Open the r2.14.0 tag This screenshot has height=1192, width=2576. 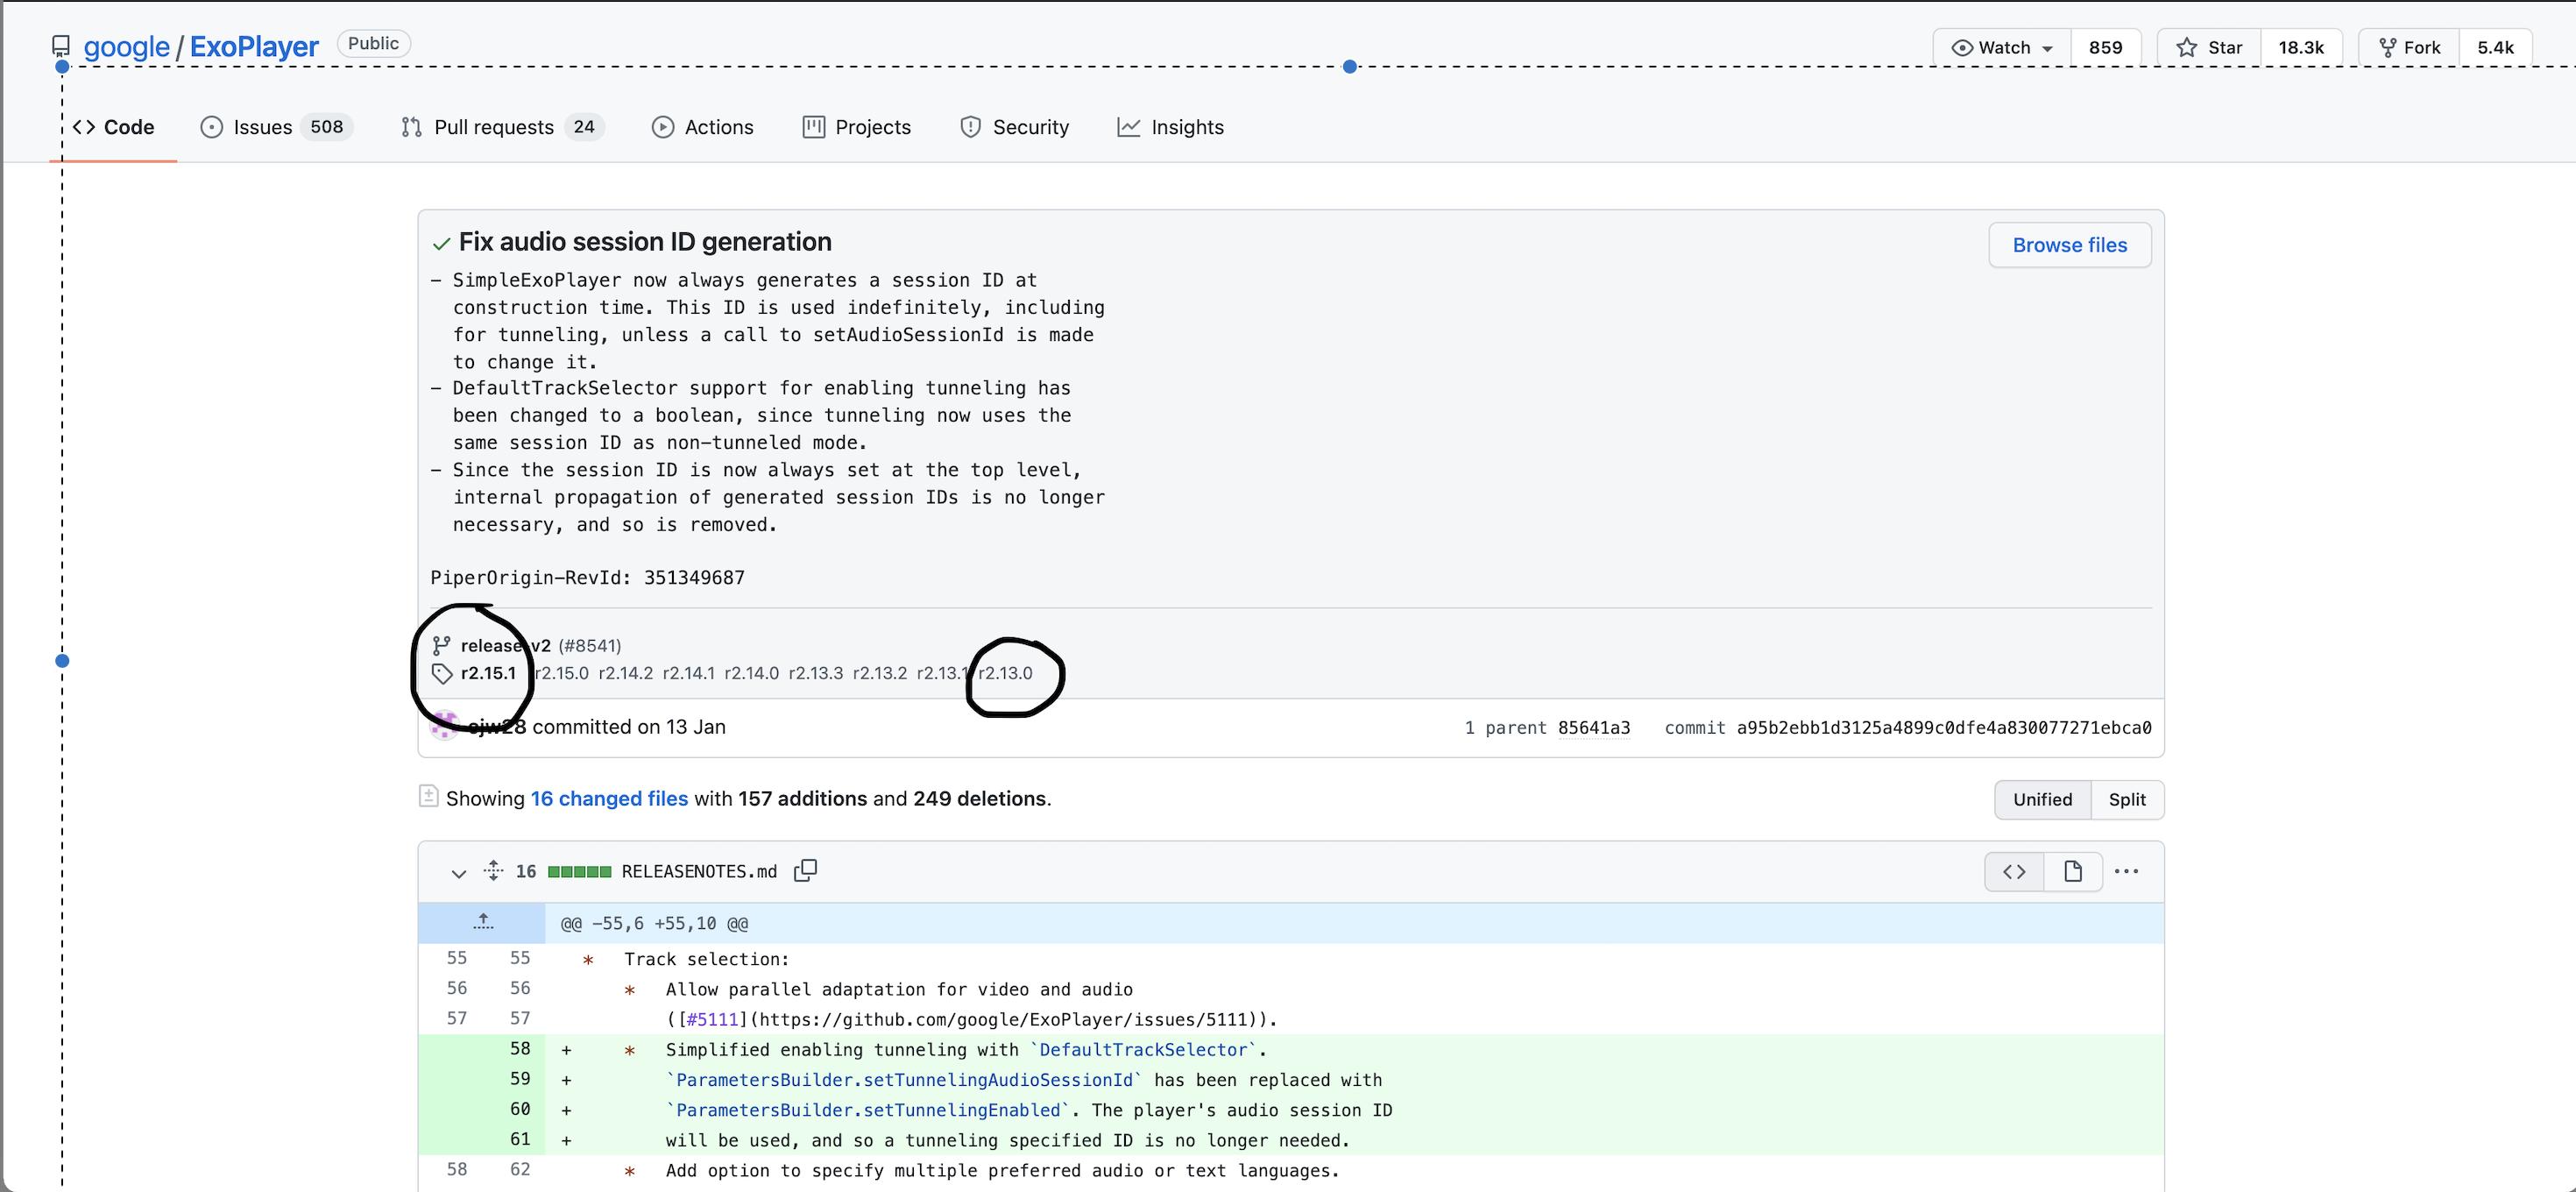(x=752, y=673)
